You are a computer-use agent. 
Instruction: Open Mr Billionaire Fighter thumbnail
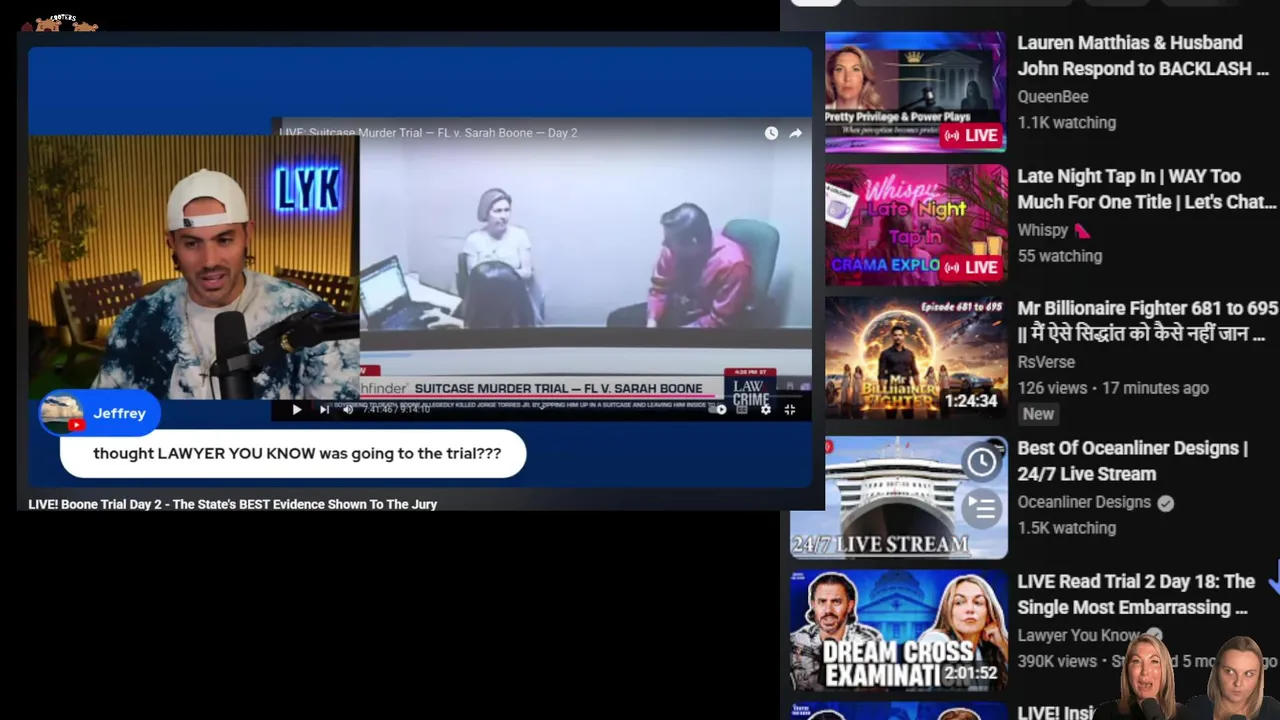tap(915, 358)
